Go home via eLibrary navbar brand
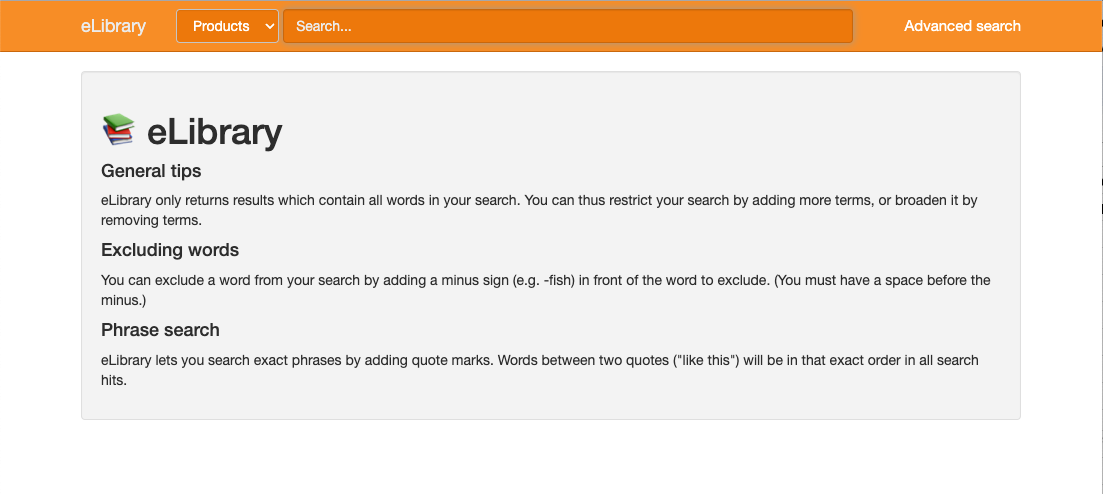Viewport: 1103px width, 494px height. point(113,26)
